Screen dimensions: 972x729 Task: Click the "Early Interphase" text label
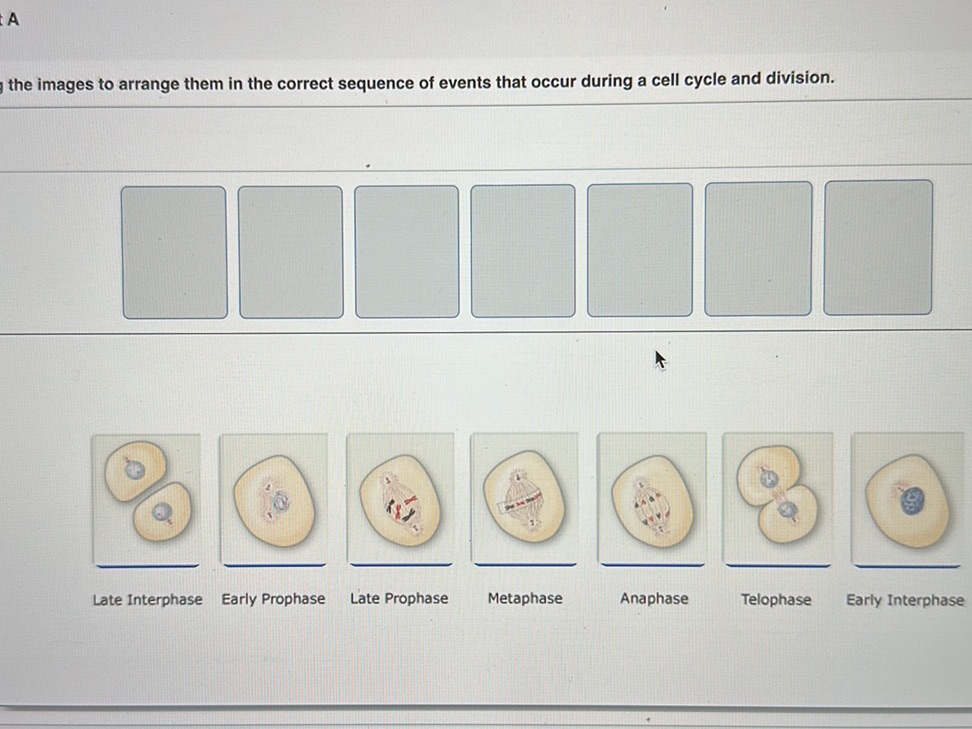pyautogui.click(x=905, y=600)
